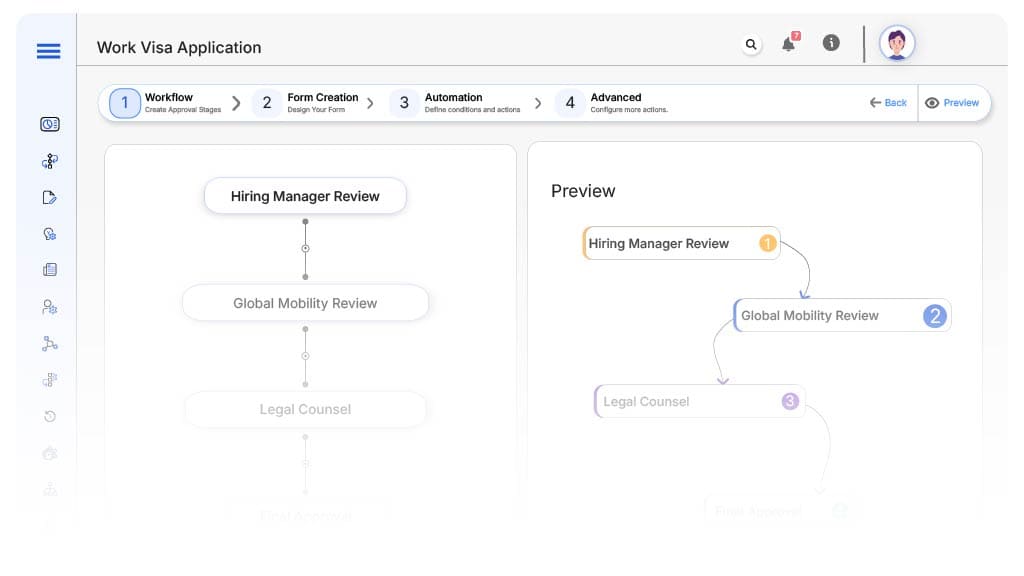Switch to the Form Creation step
1024x576 pixels.
(x=308, y=103)
